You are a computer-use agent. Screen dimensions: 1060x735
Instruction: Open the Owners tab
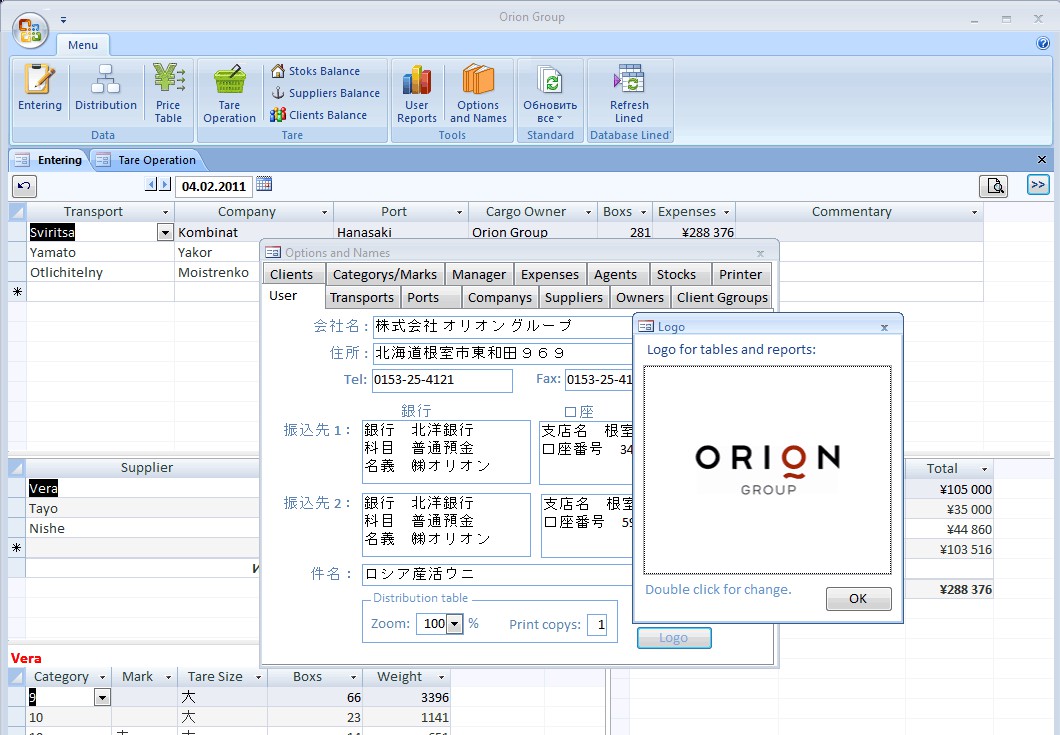click(x=640, y=298)
